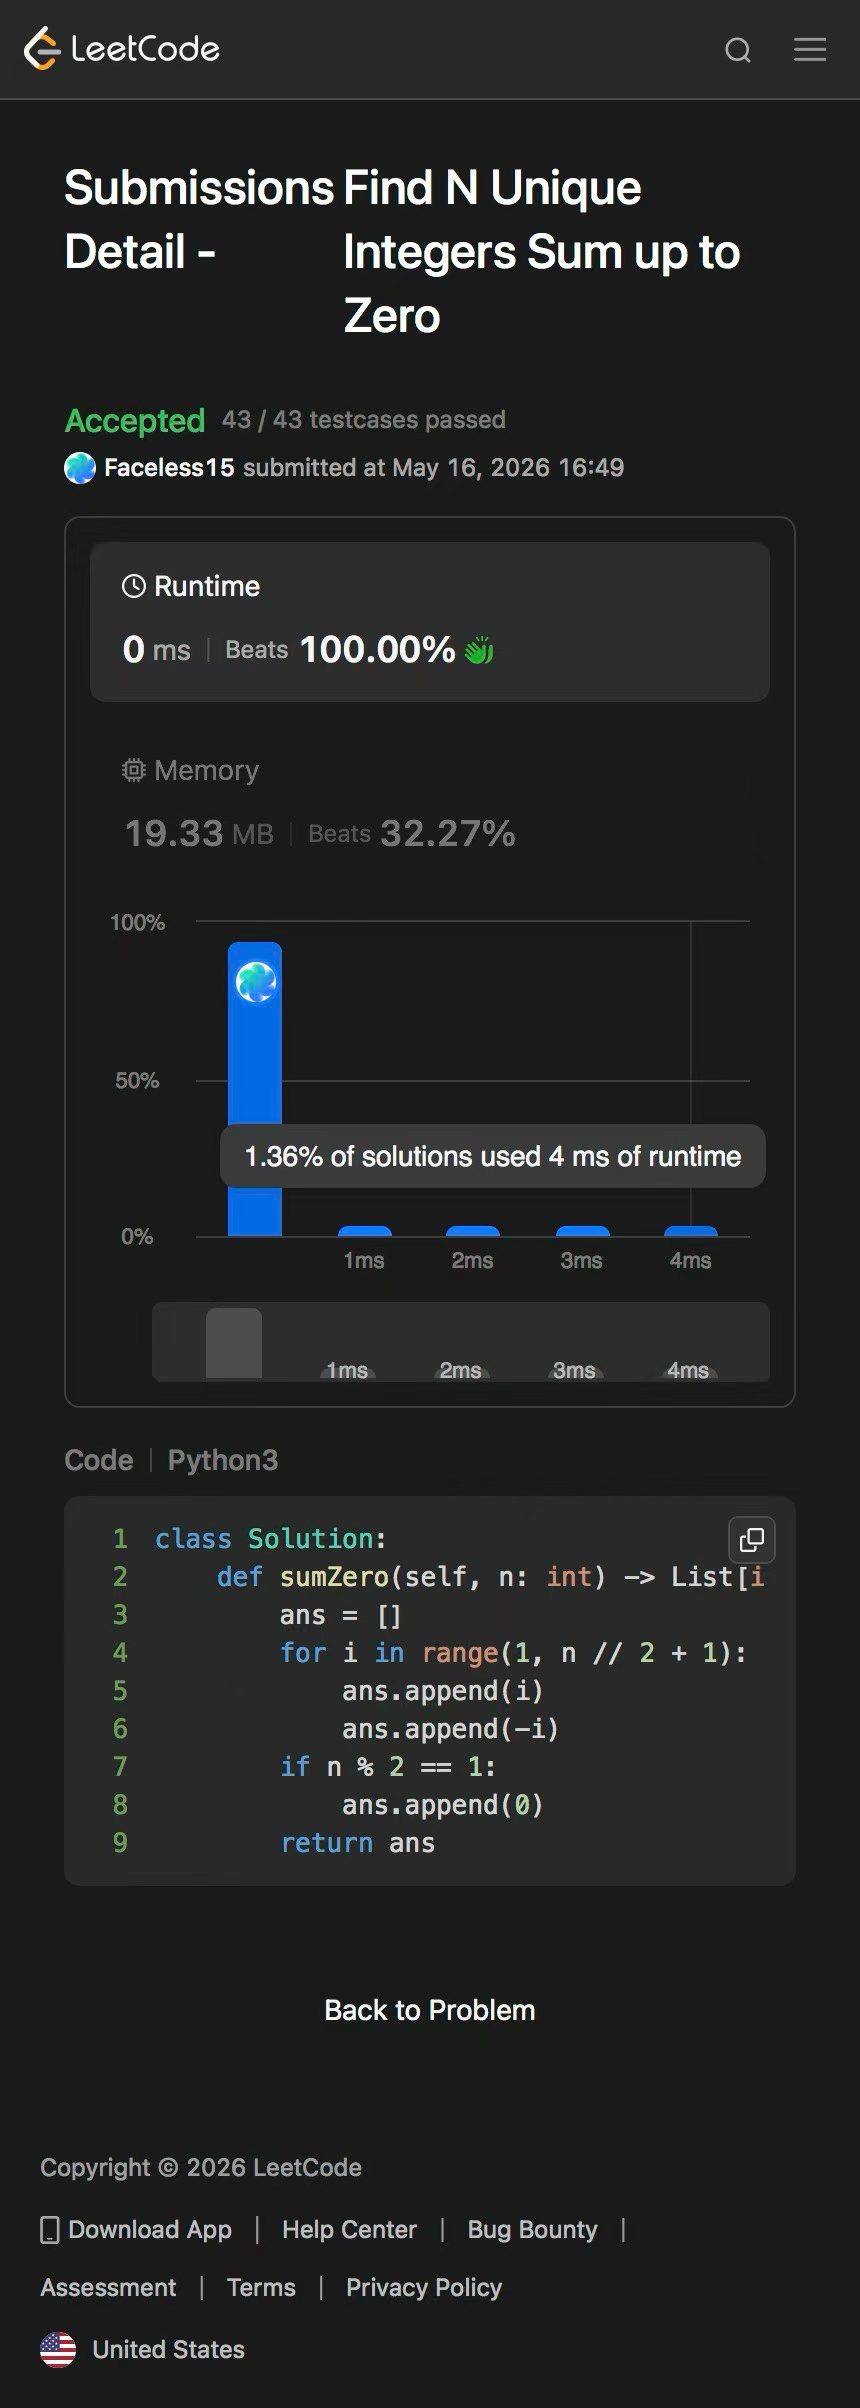860x2408 pixels.
Task: Open the Help Center link
Action: [349, 2229]
